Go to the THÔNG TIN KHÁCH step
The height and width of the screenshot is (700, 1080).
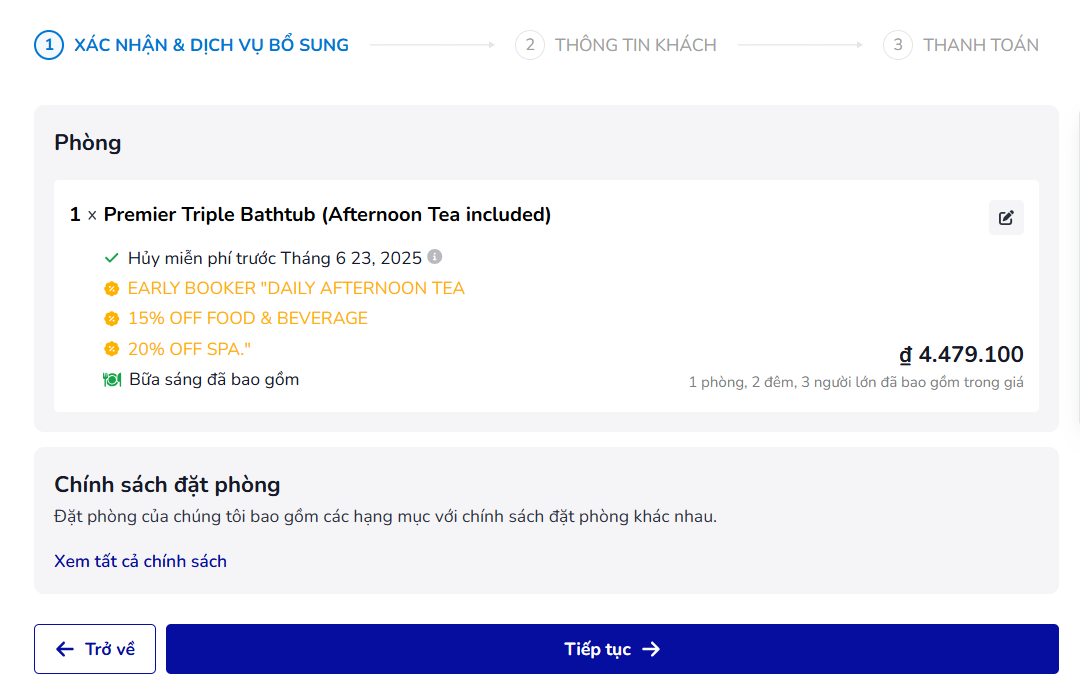[635, 45]
